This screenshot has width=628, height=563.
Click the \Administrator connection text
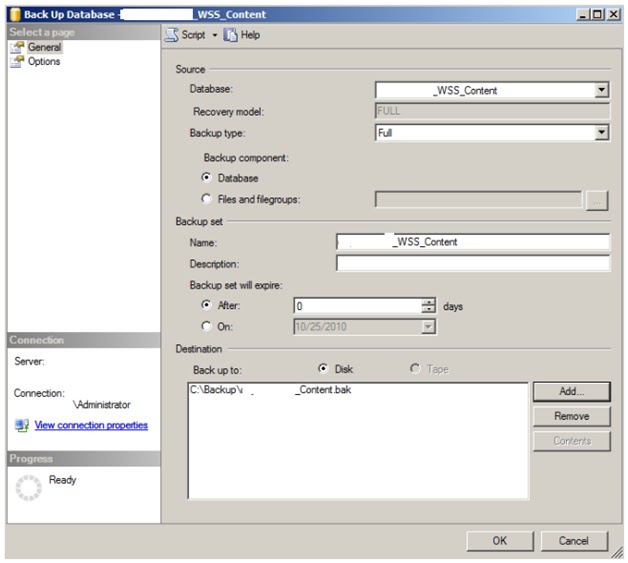[102, 405]
